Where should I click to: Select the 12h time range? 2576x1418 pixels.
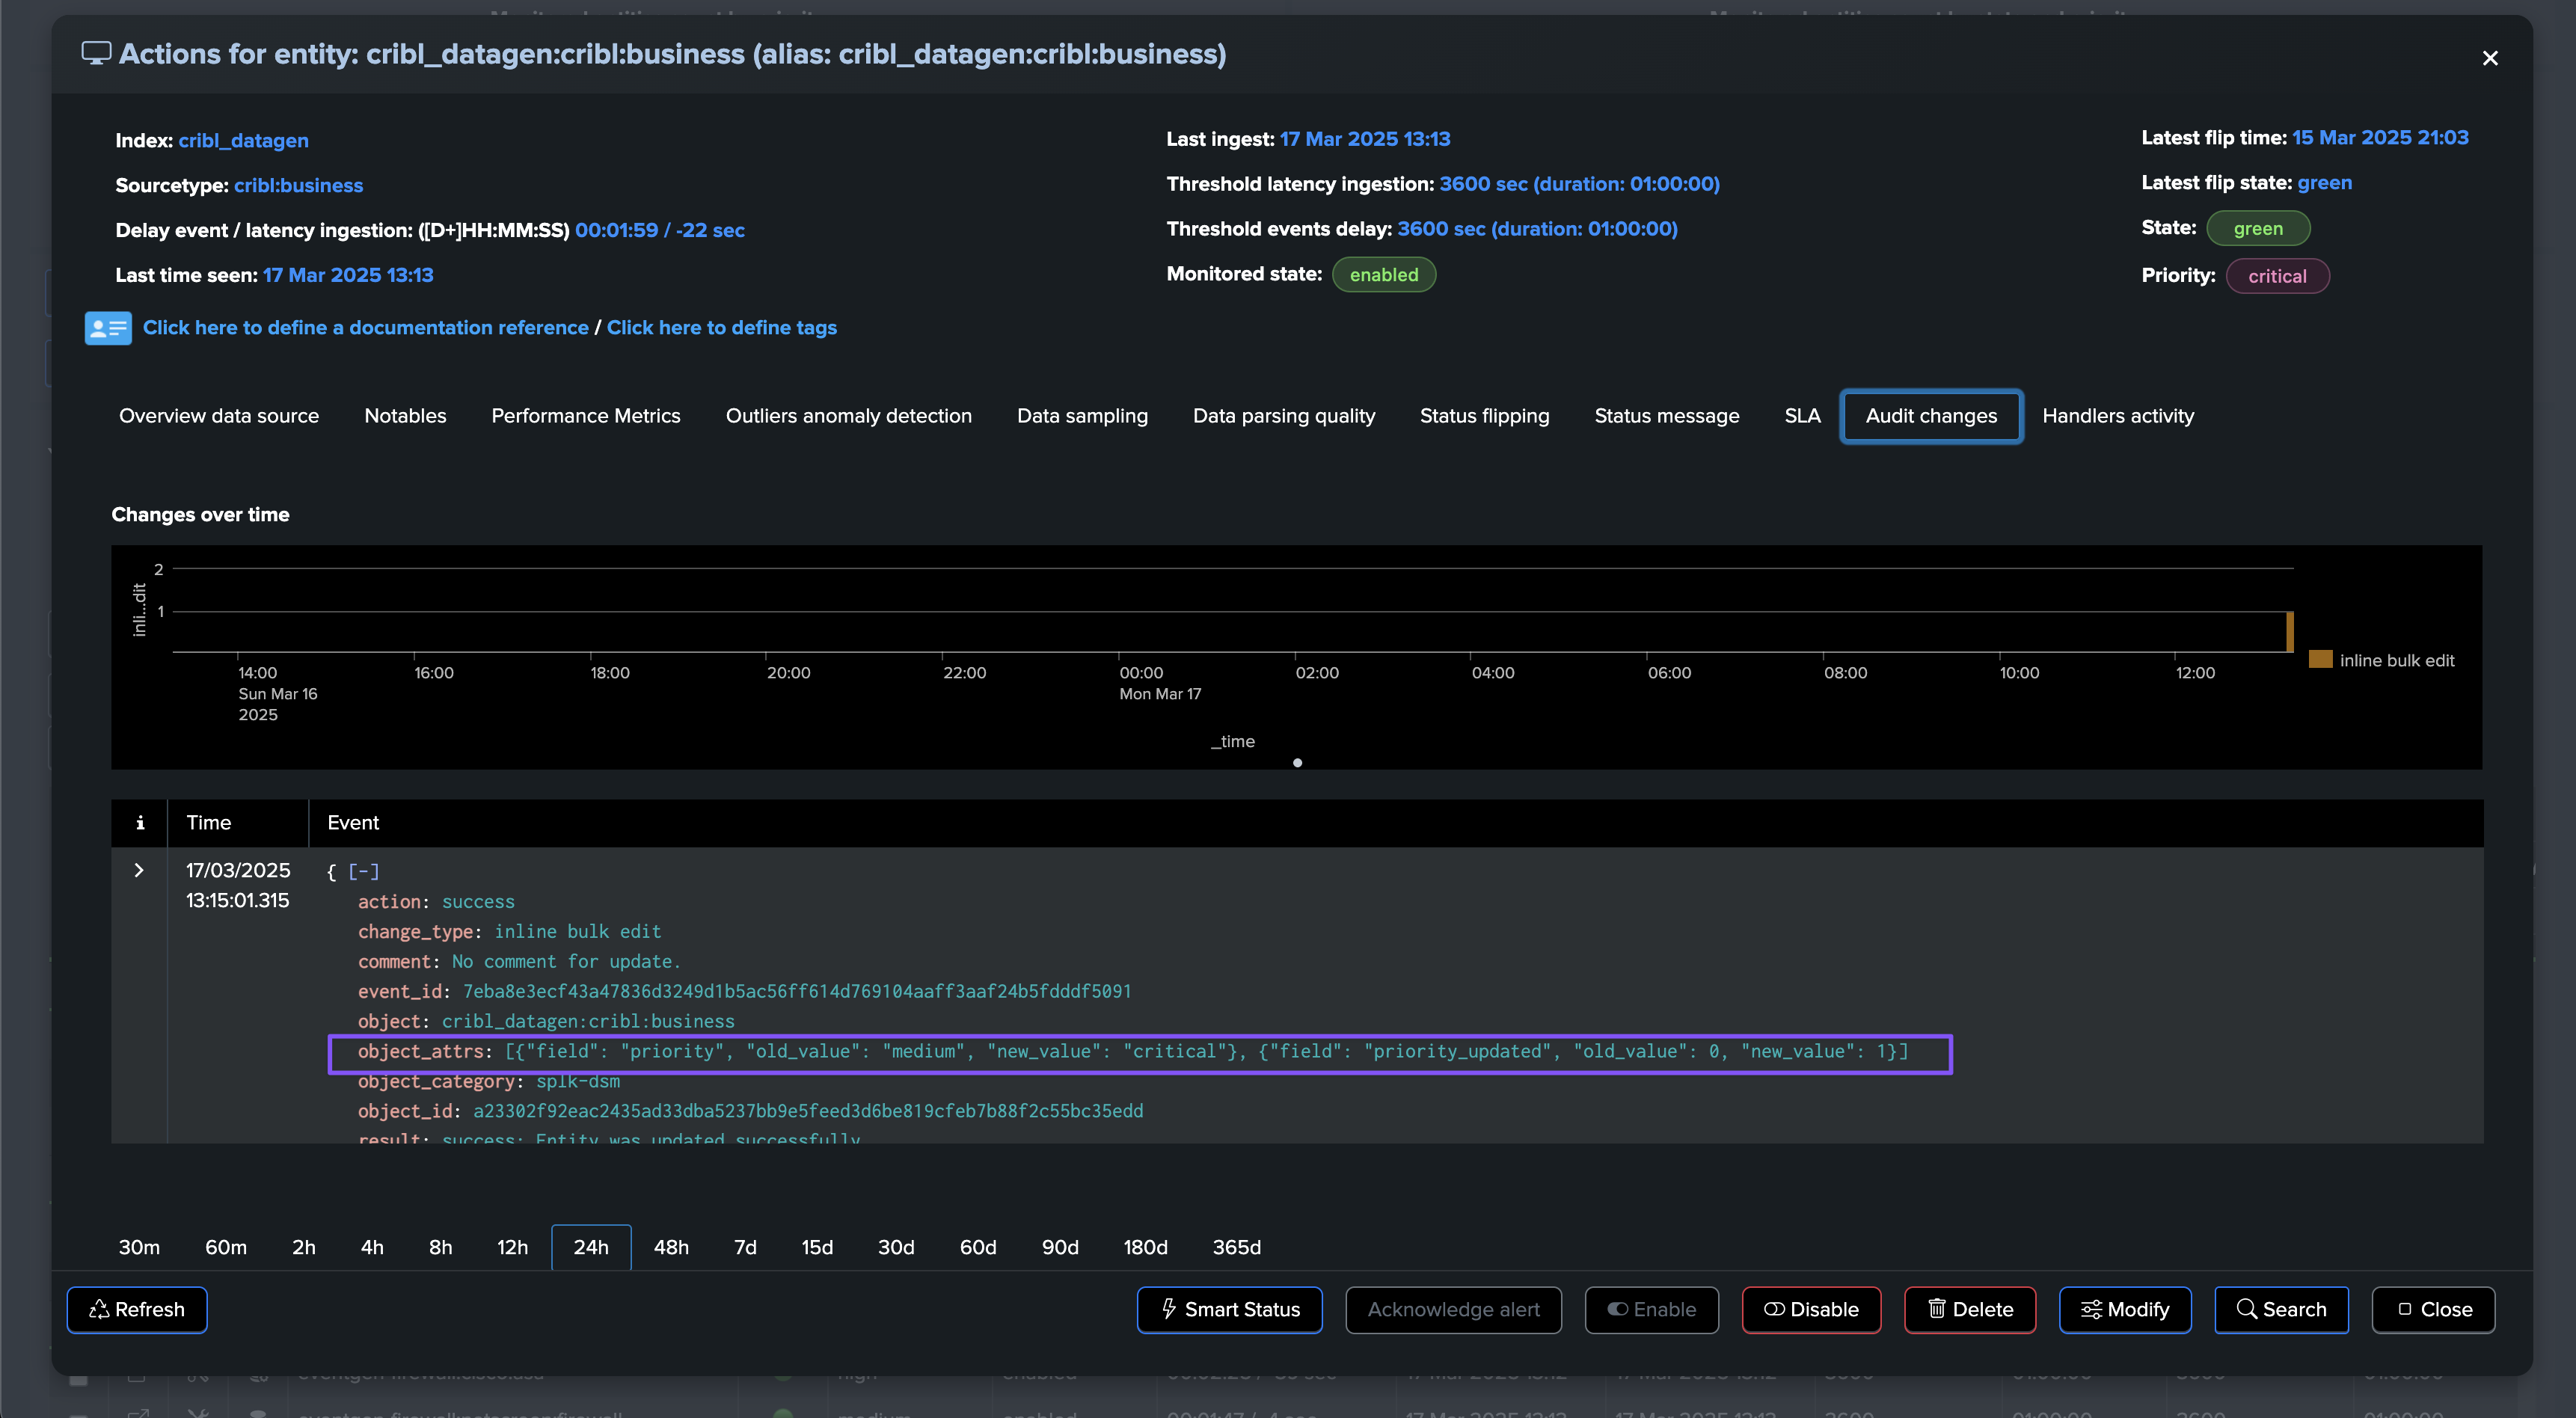coord(513,1247)
